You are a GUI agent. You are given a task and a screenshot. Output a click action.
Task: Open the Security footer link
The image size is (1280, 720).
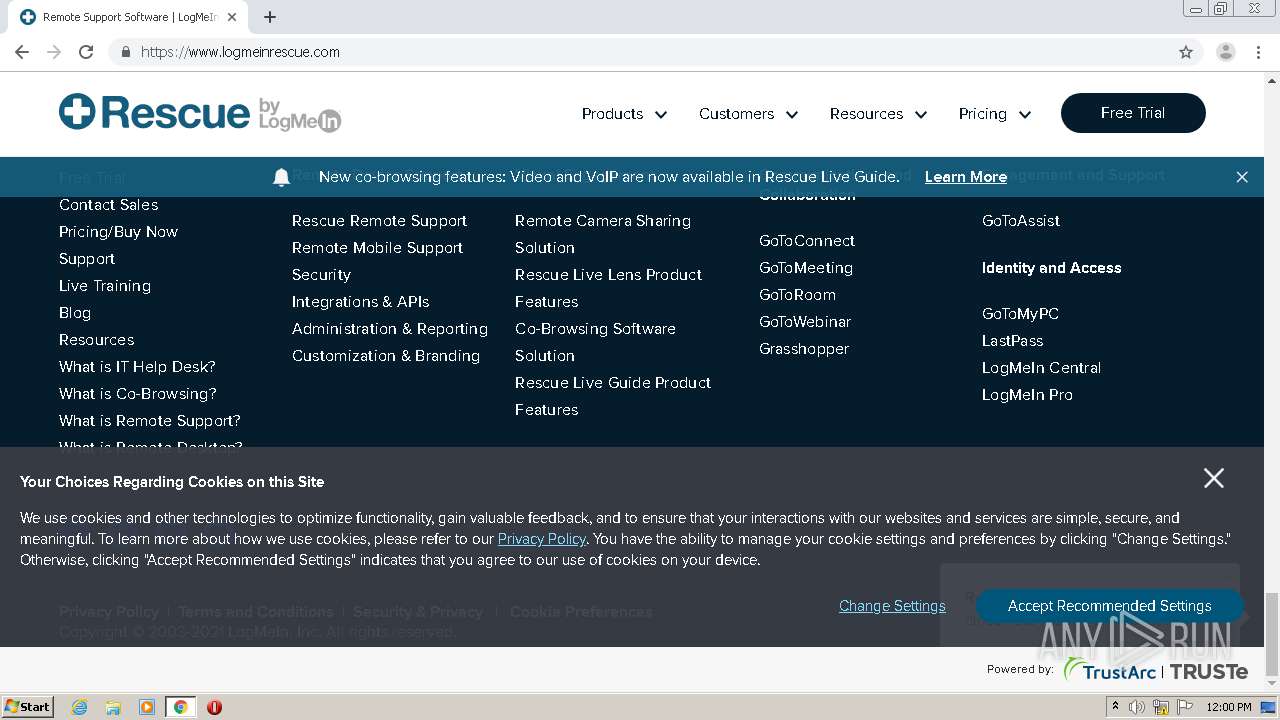[321, 275]
